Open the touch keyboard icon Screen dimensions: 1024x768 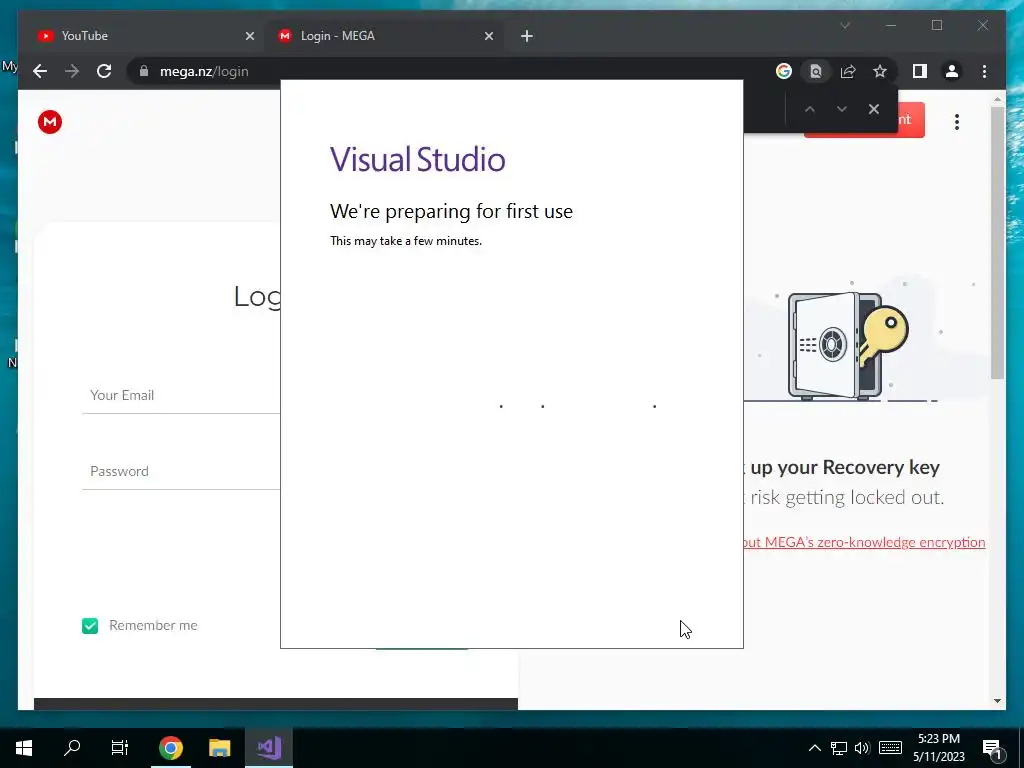click(890, 748)
